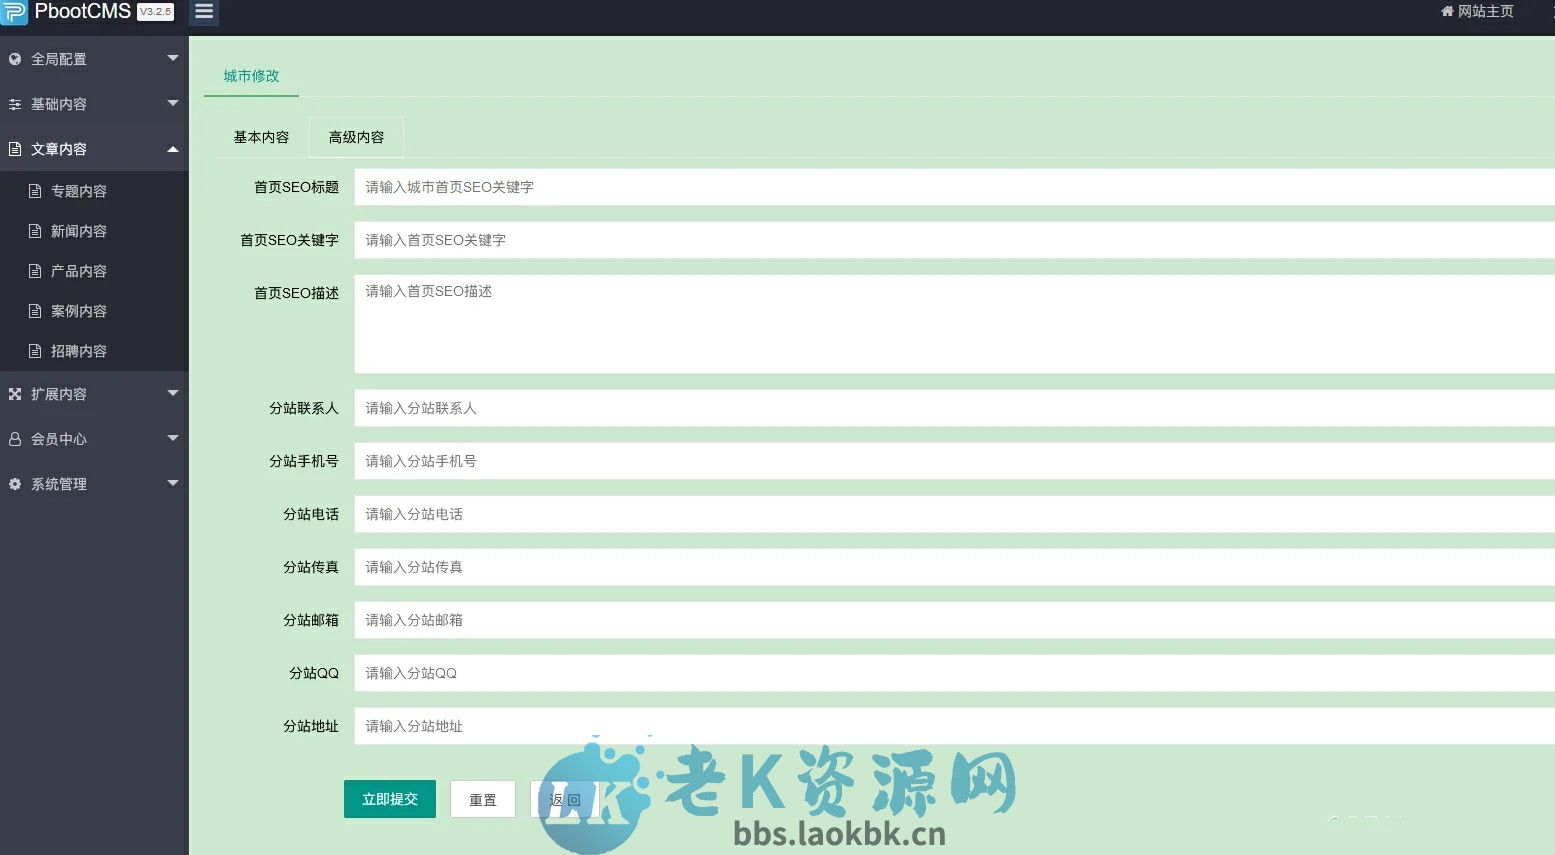Click the PbootCMS logo icon
The image size is (1555, 855).
coord(13,12)
